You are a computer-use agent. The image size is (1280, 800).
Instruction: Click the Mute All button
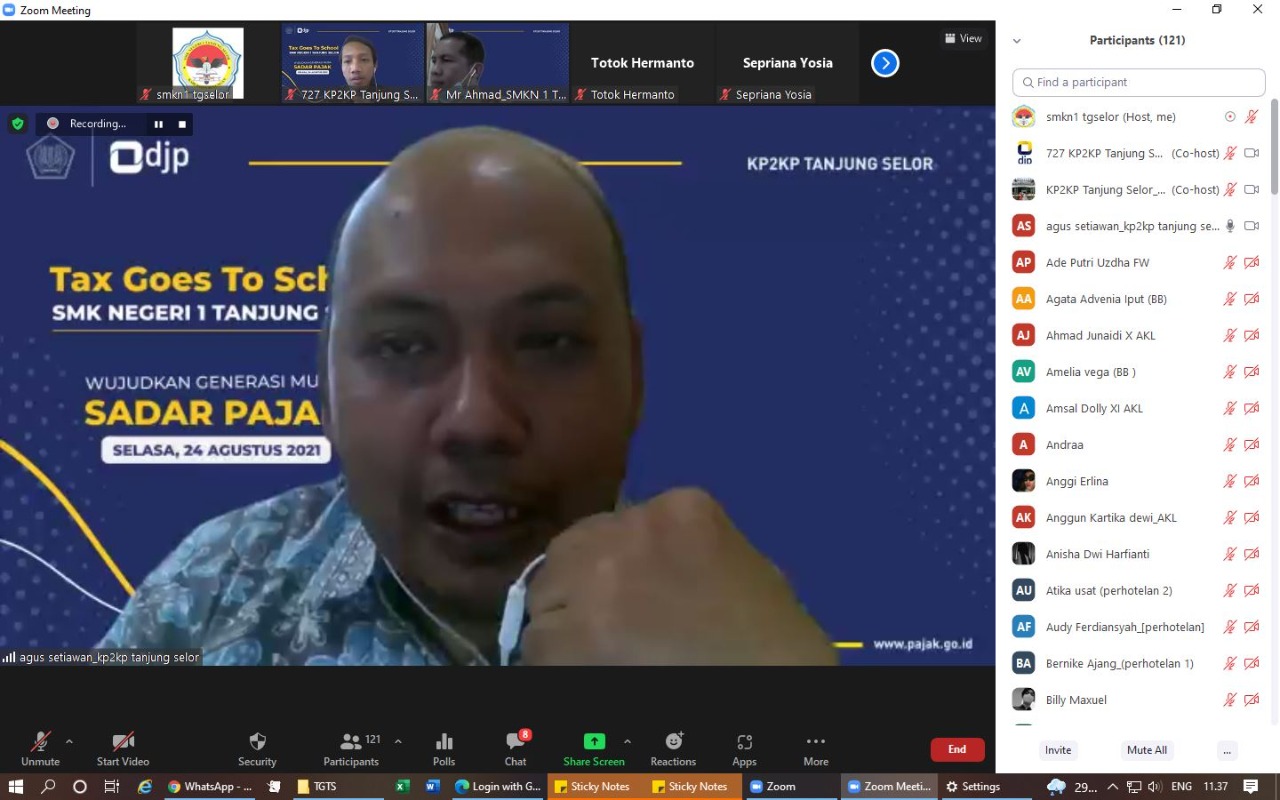pos(1146,750)
